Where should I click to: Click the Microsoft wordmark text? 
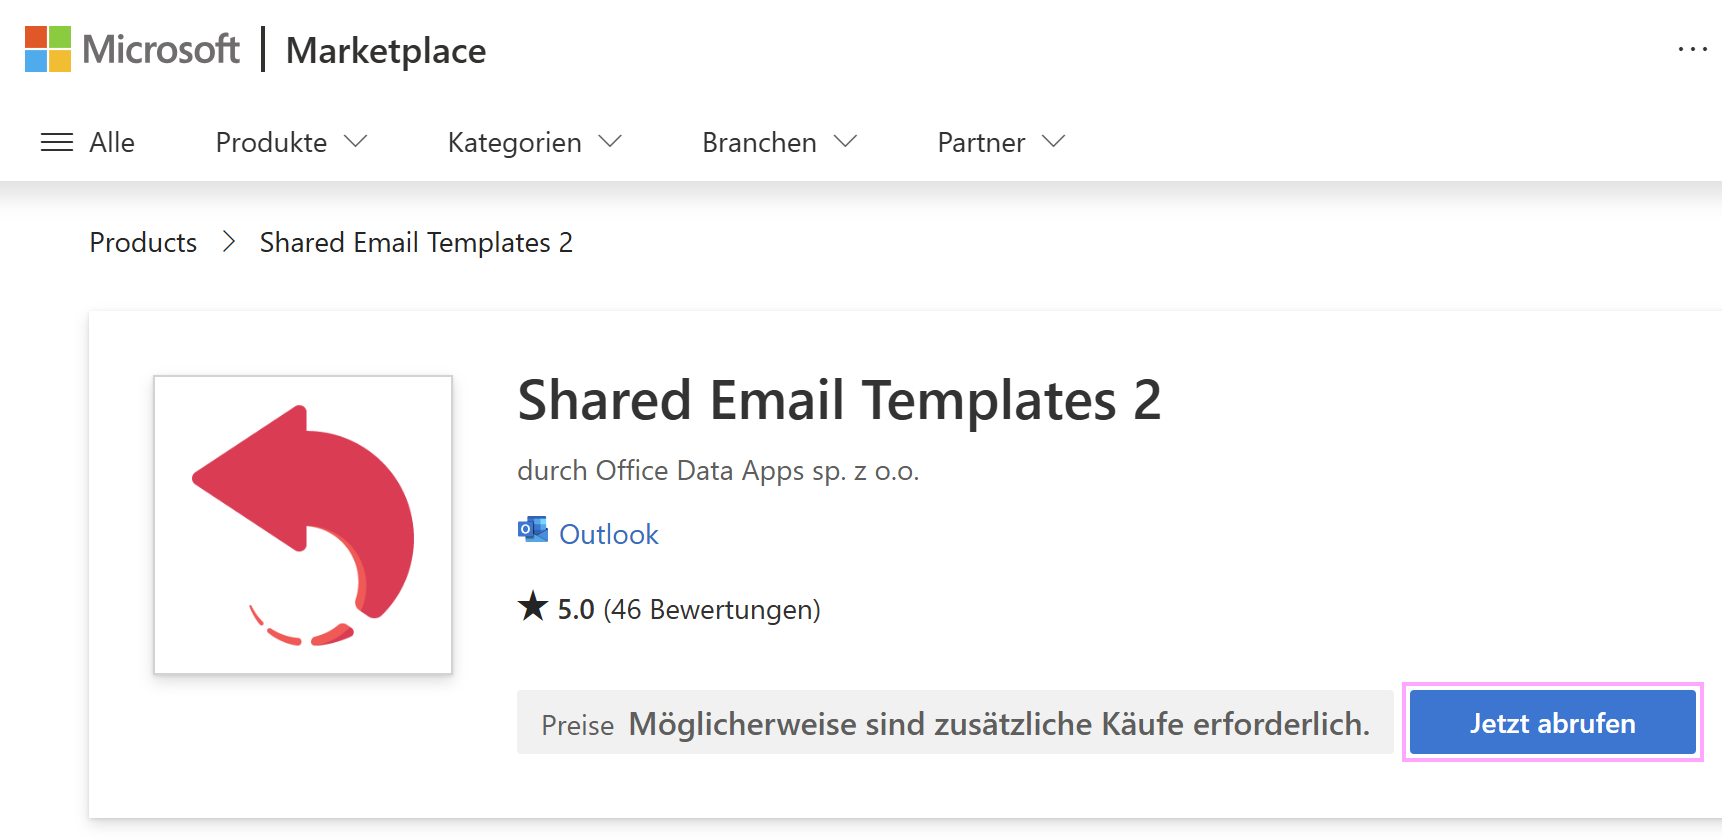161,49
